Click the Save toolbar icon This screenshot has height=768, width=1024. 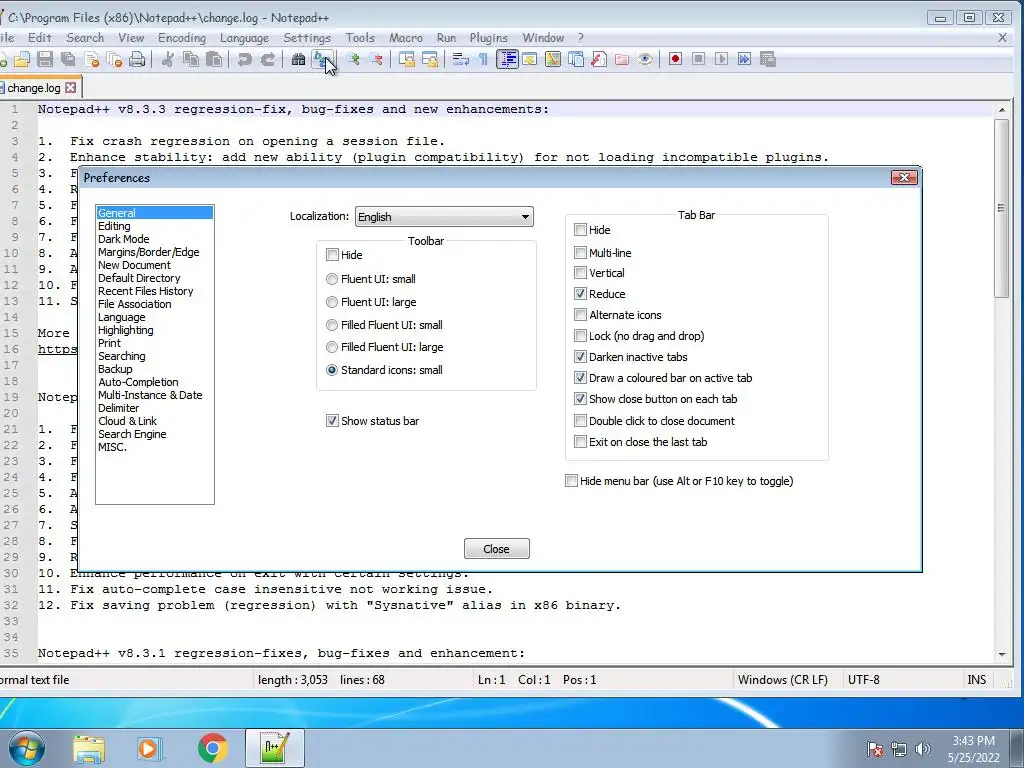coord(44,59)
